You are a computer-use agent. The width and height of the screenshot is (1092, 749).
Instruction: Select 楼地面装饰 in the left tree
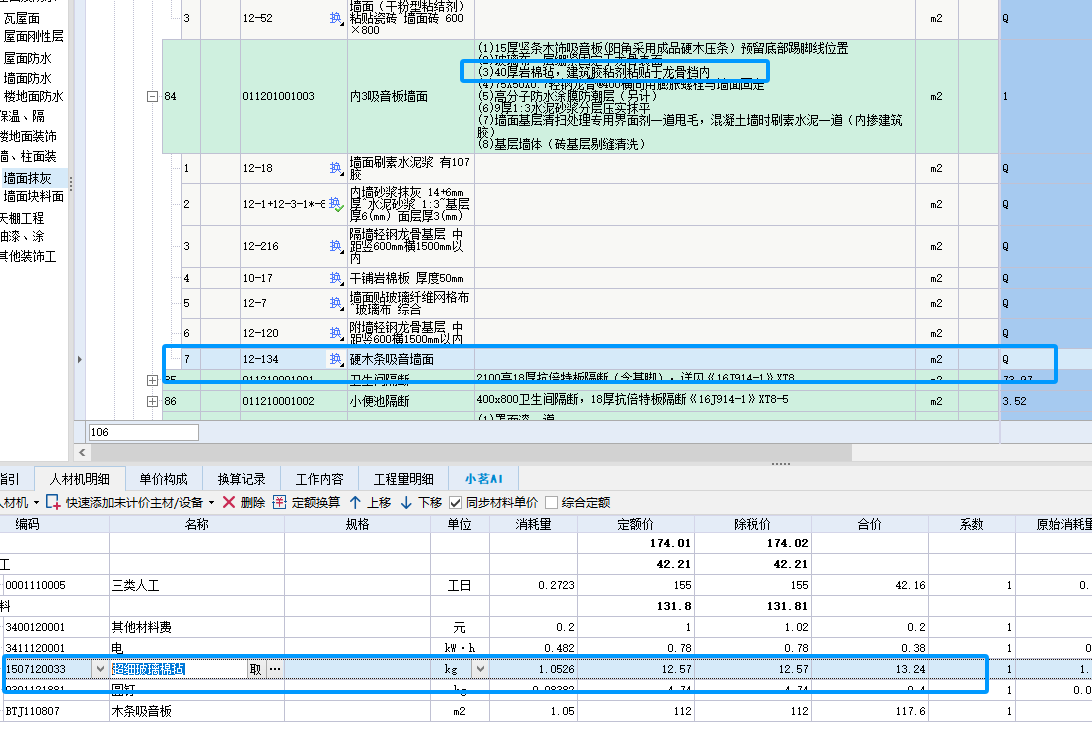click(x=28, y=137)
